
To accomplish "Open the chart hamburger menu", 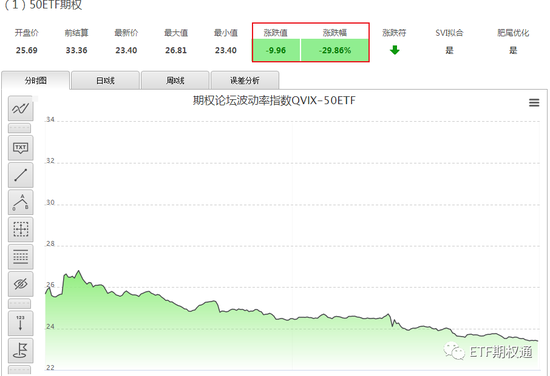I will coord(534,102).
